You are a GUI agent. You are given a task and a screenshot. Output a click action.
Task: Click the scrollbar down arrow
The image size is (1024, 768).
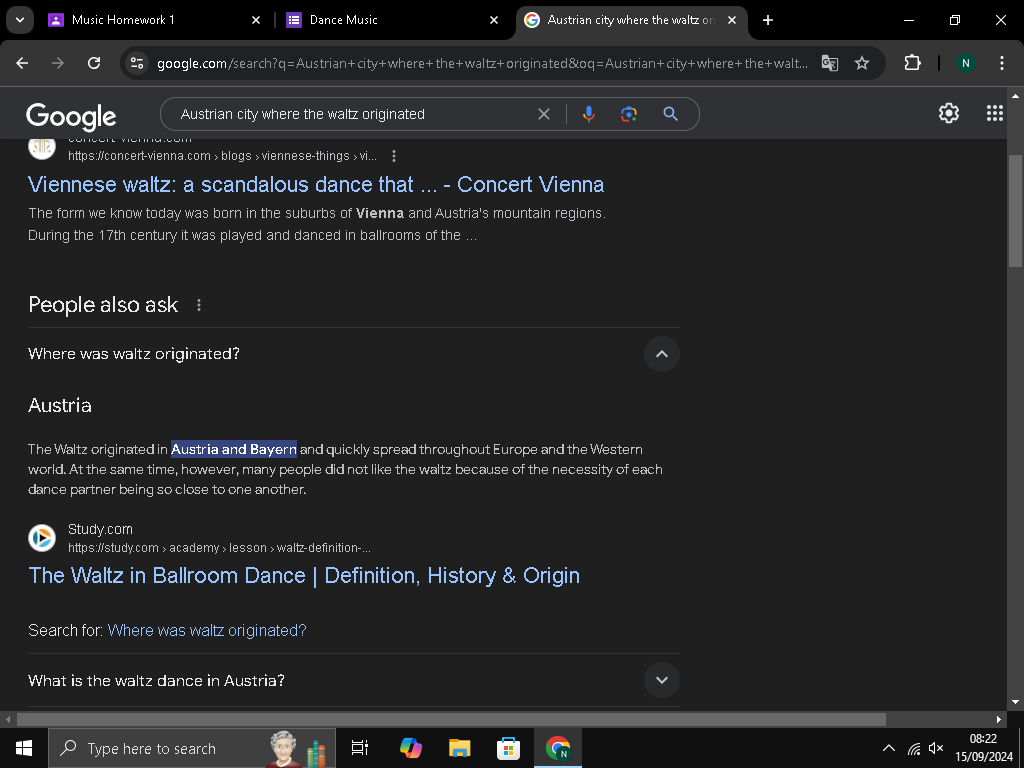pyautogui.click(x=1015, y=702)
